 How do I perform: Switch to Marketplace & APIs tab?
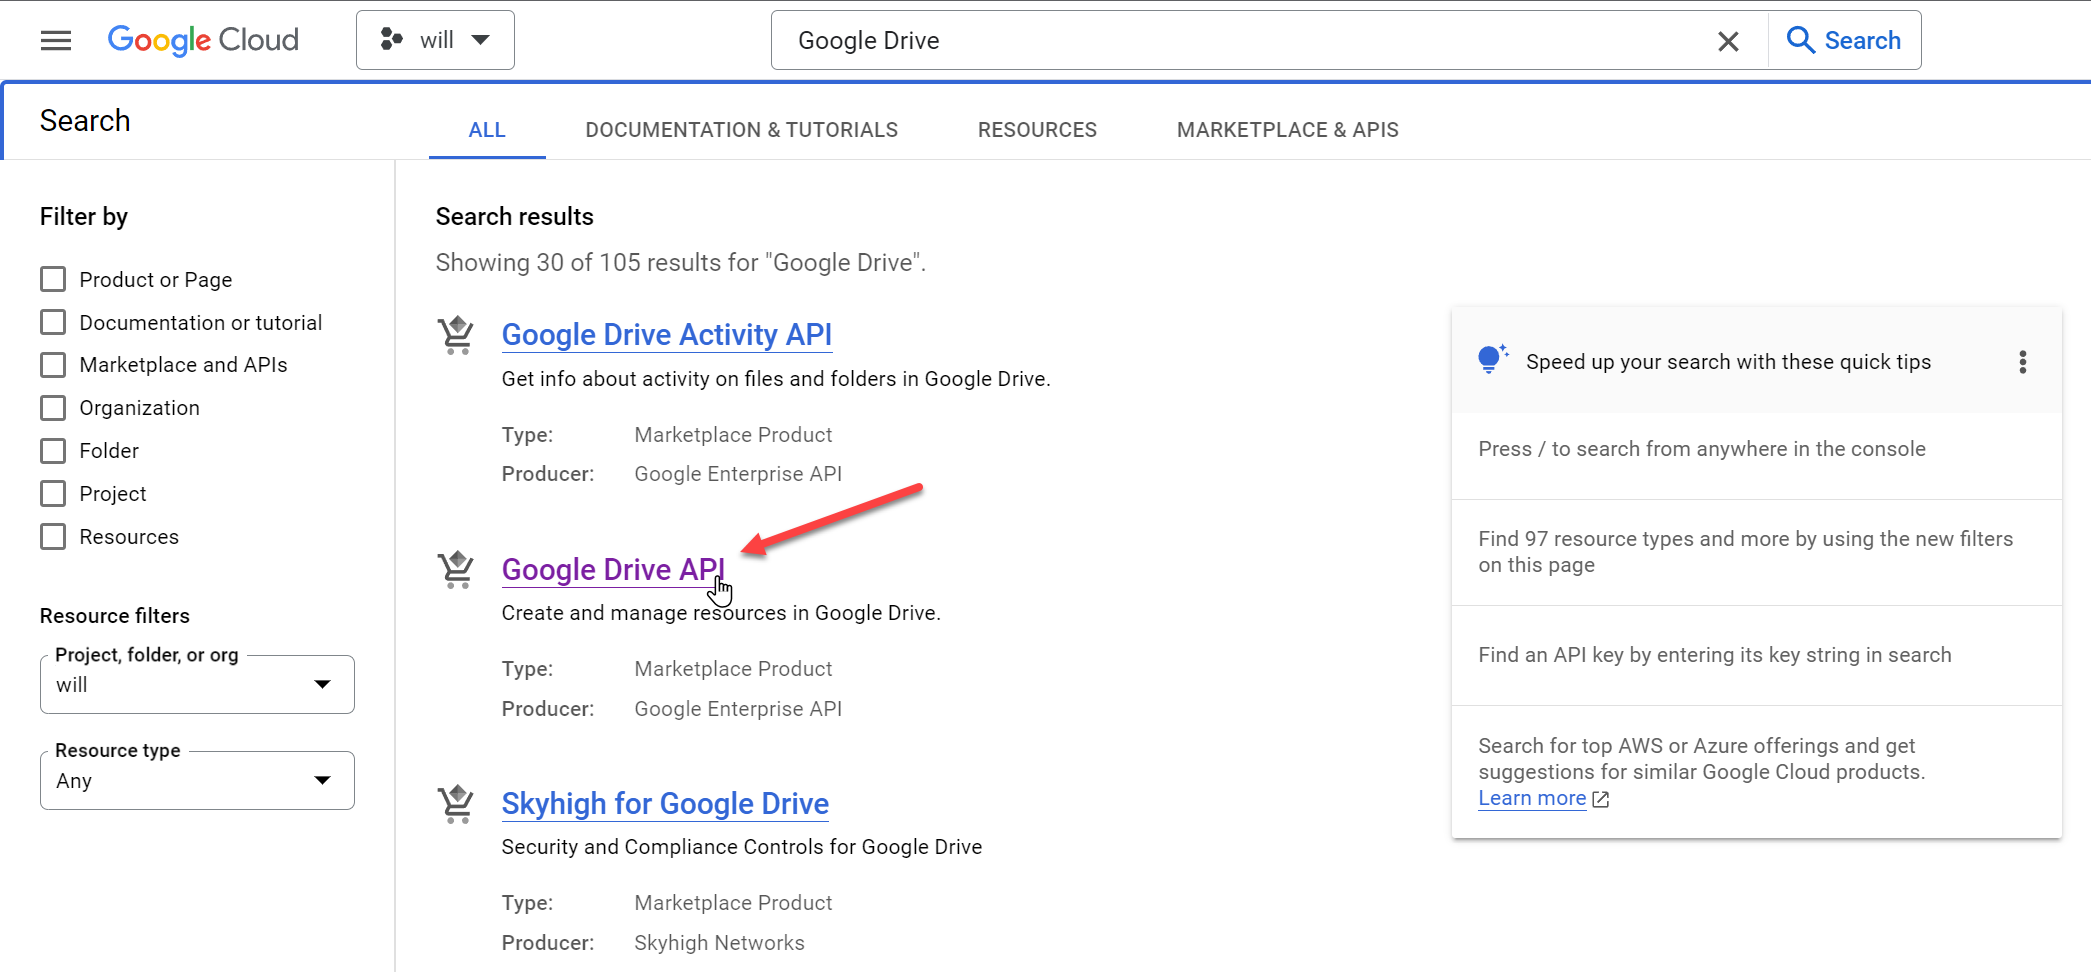(1287, 130)
